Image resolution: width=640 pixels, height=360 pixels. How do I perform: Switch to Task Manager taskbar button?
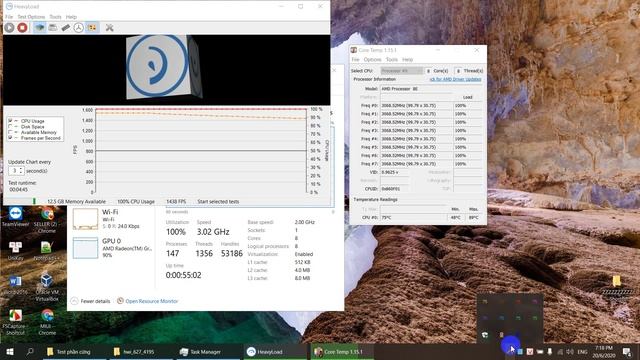click(x=207, y=352)
